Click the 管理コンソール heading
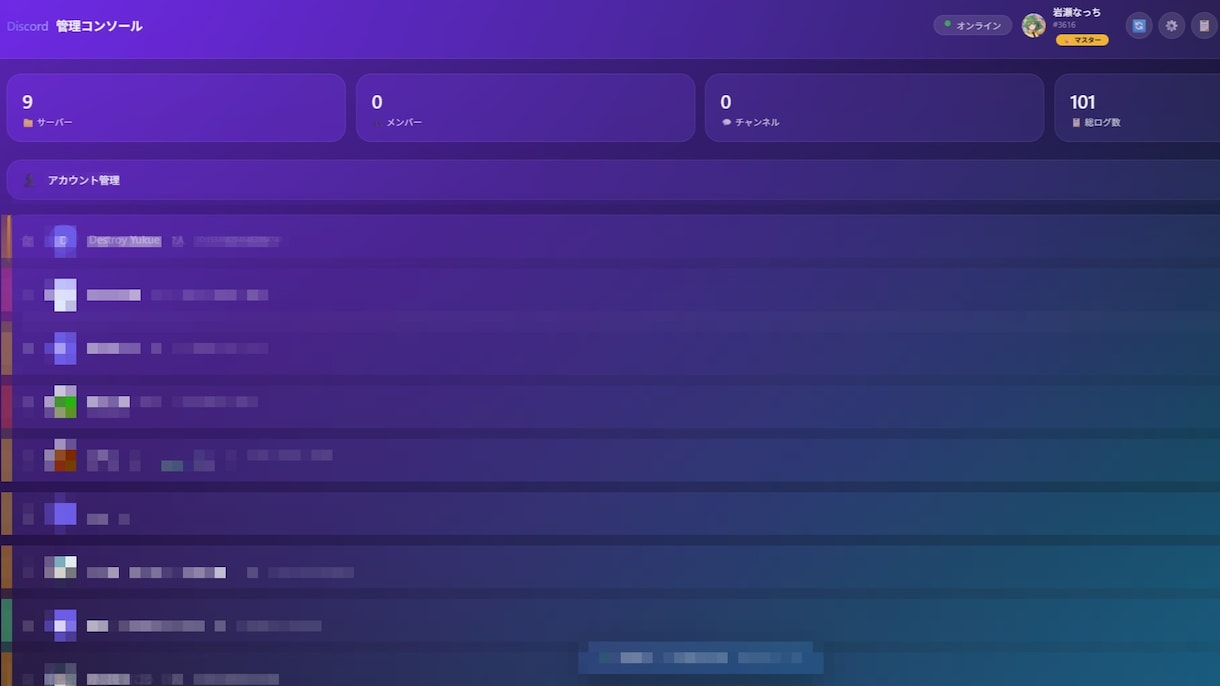This screenshot has height=686, width=1220. point(99,26)
